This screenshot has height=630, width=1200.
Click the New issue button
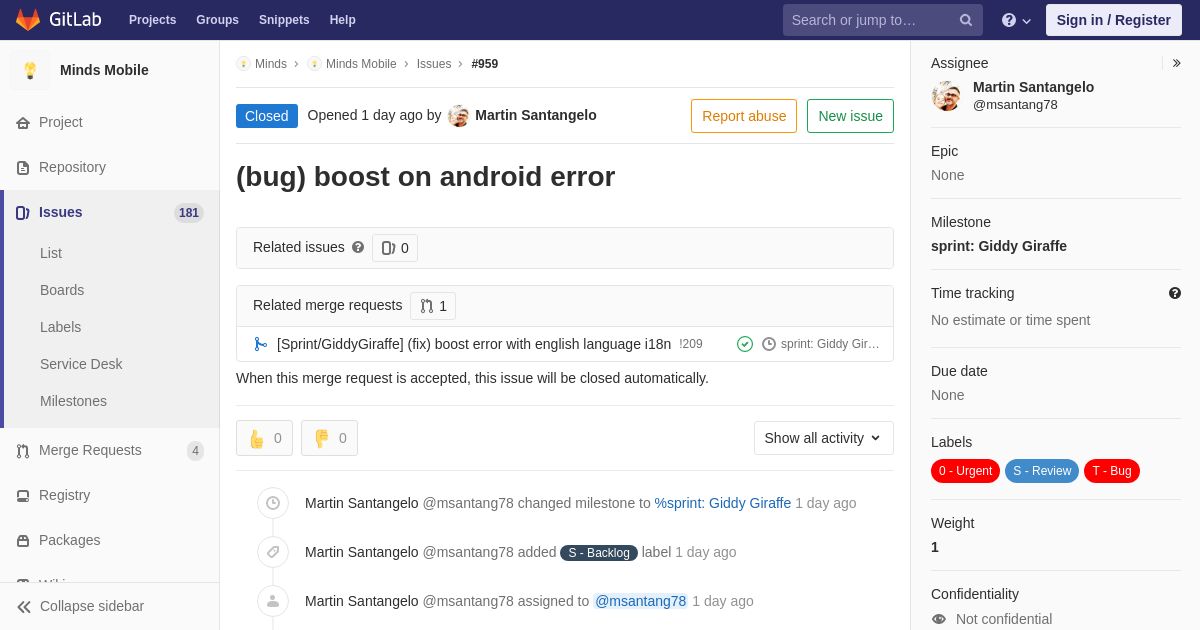coord(850,116)
